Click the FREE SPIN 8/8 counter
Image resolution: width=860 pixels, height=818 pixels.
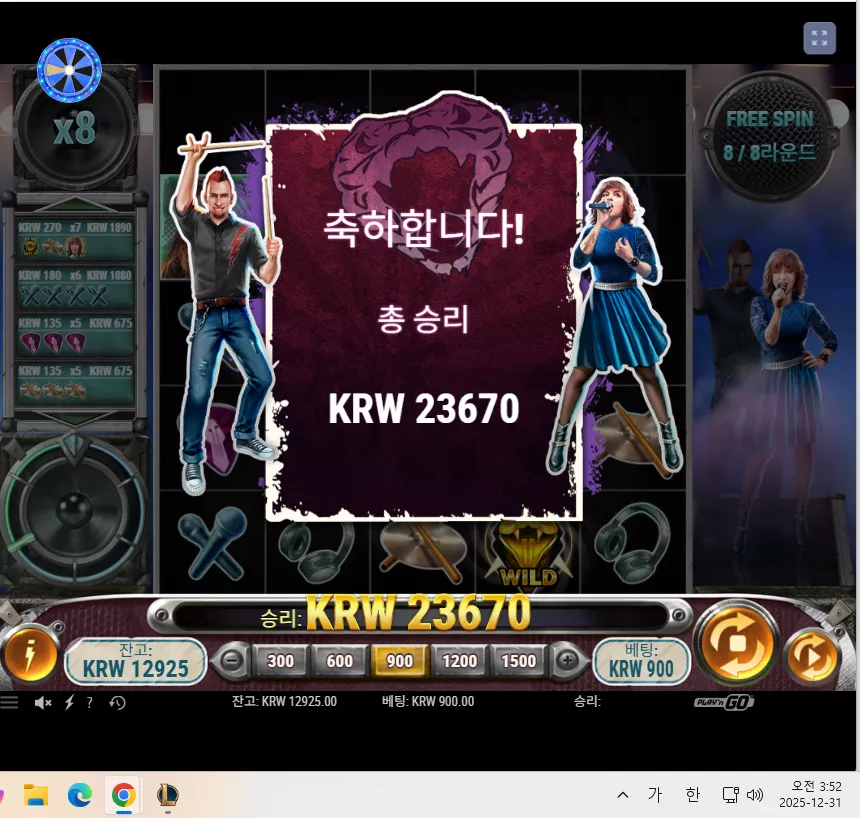click(769, 136)
